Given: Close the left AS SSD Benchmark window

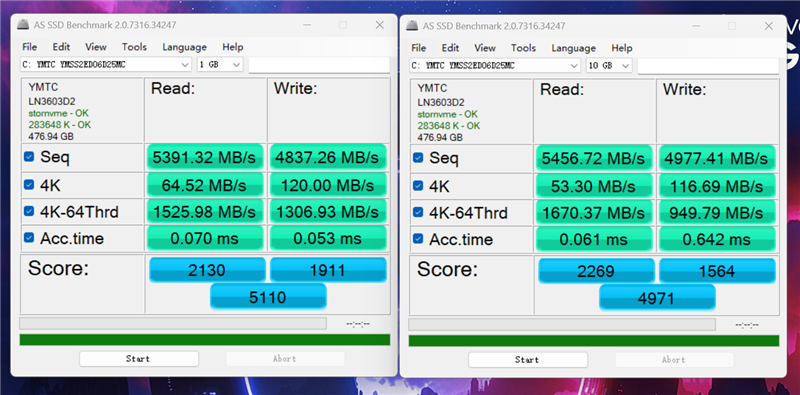Looking at the screenshot, I should [379, 25].
